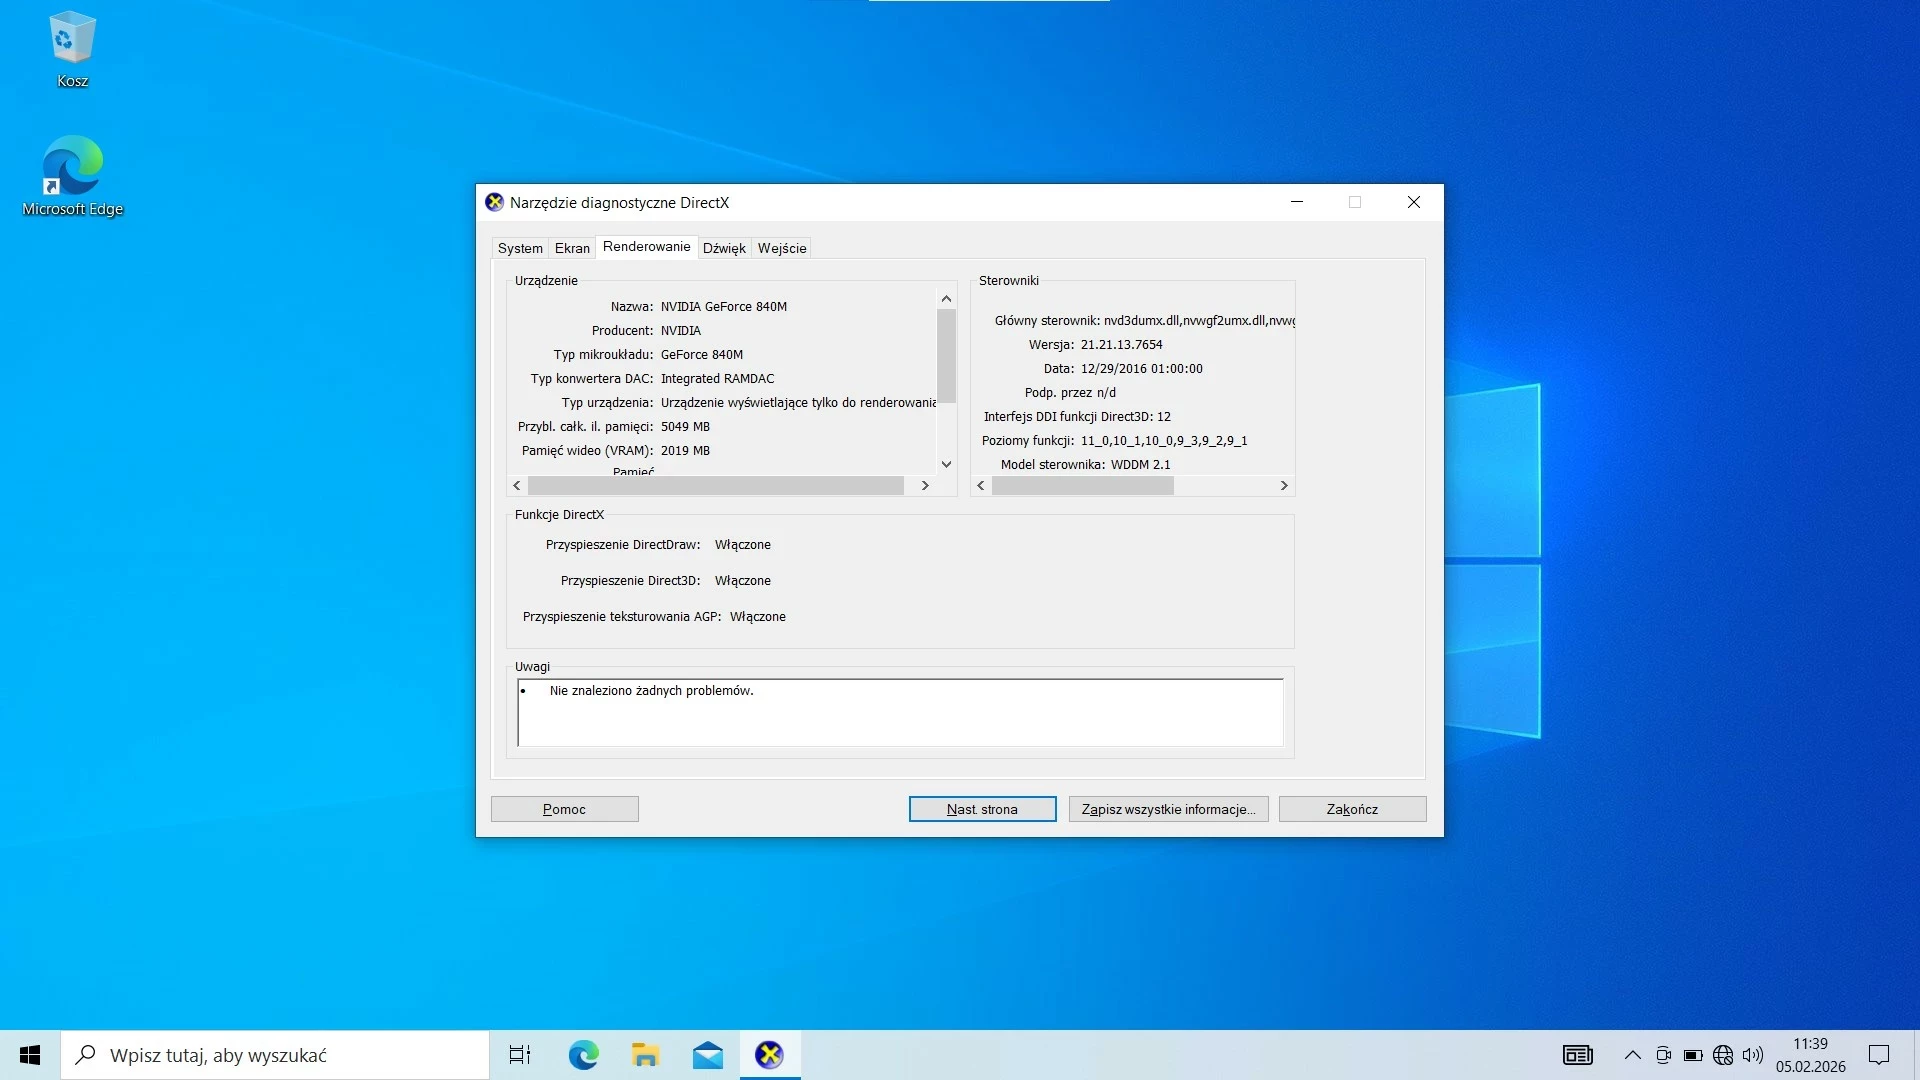Click the Nast. strona button
Screen dimensions: 1920x1080
point(982,809)
